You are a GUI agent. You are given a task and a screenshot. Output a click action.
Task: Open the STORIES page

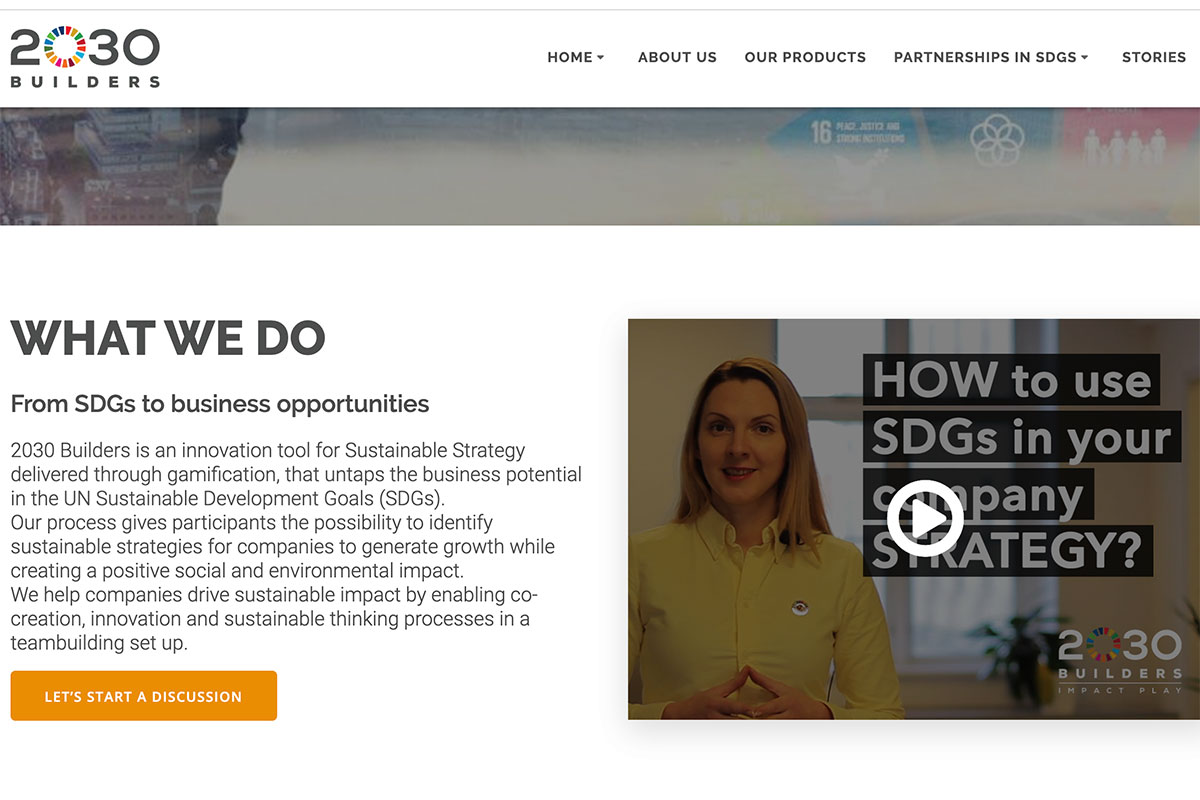[1154, 57]
